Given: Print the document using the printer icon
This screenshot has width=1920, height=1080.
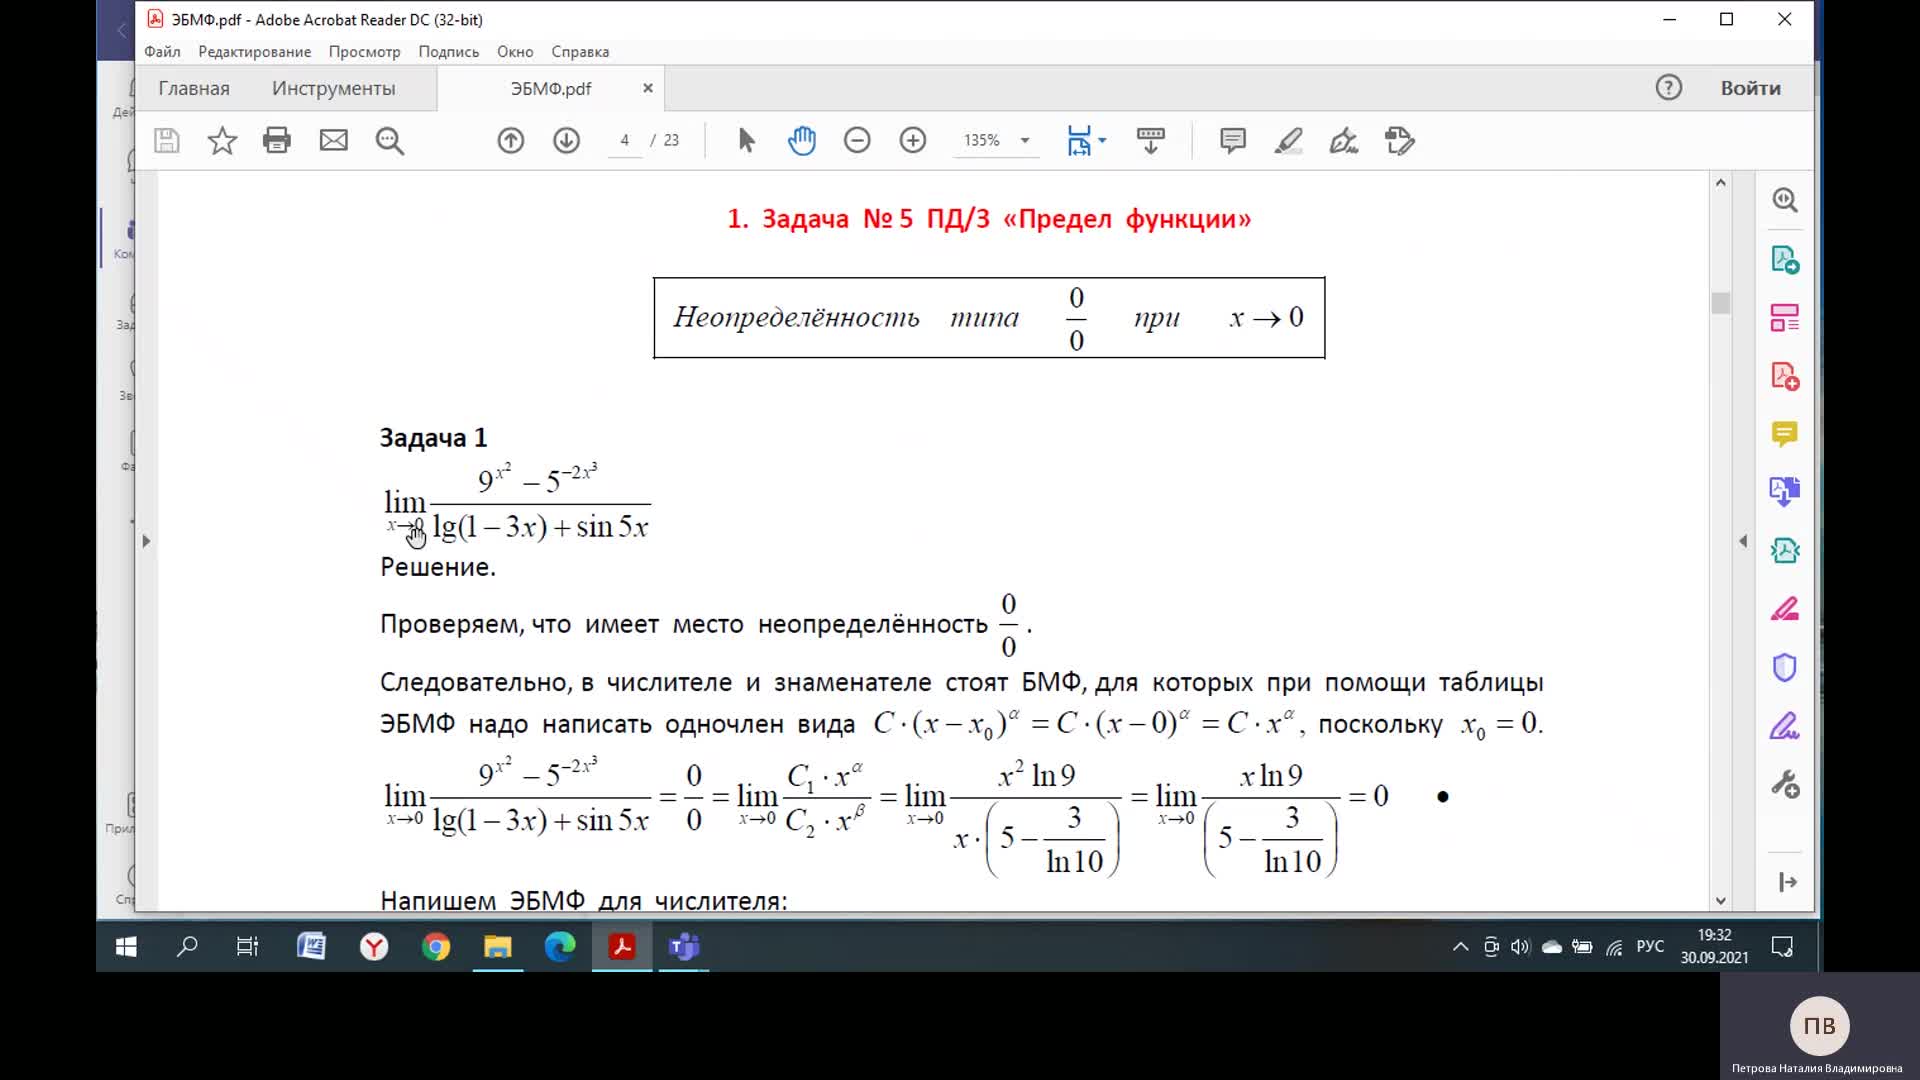Looking at the screenshot, I should coord(277,141).
